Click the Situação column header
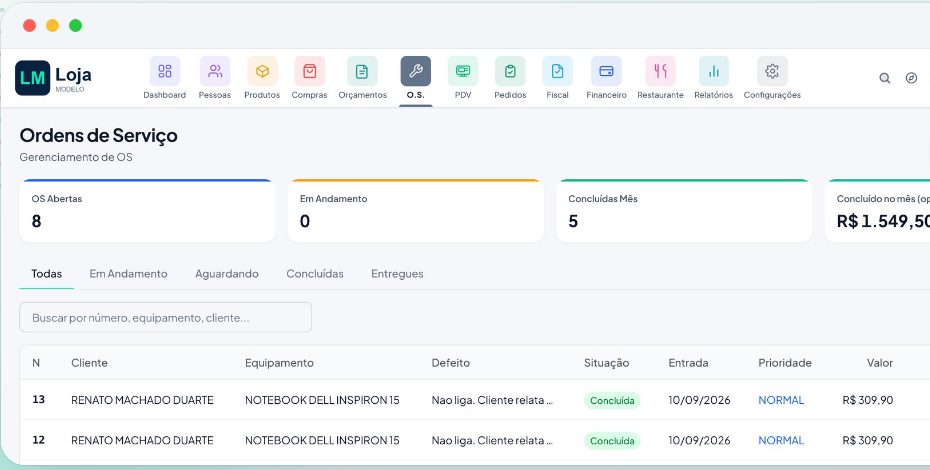The image size is (930, 470). tap(606, 363)
